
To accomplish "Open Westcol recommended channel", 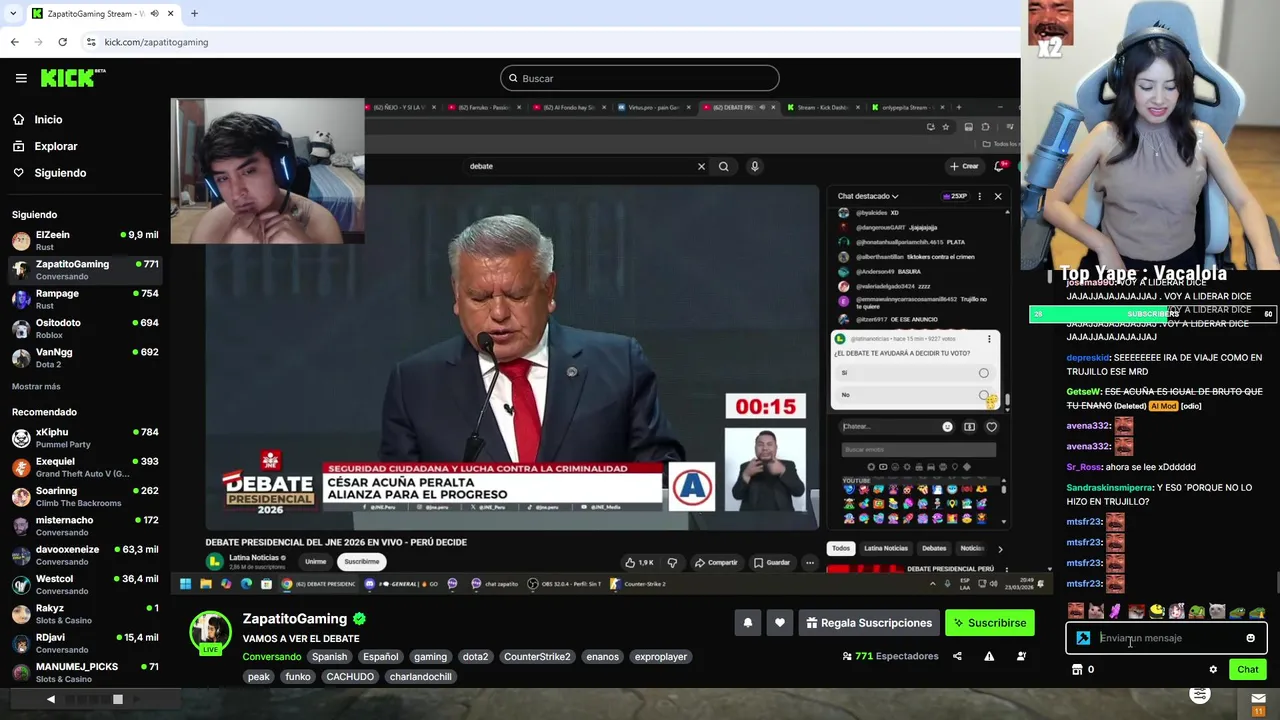I will click(85, 584).
